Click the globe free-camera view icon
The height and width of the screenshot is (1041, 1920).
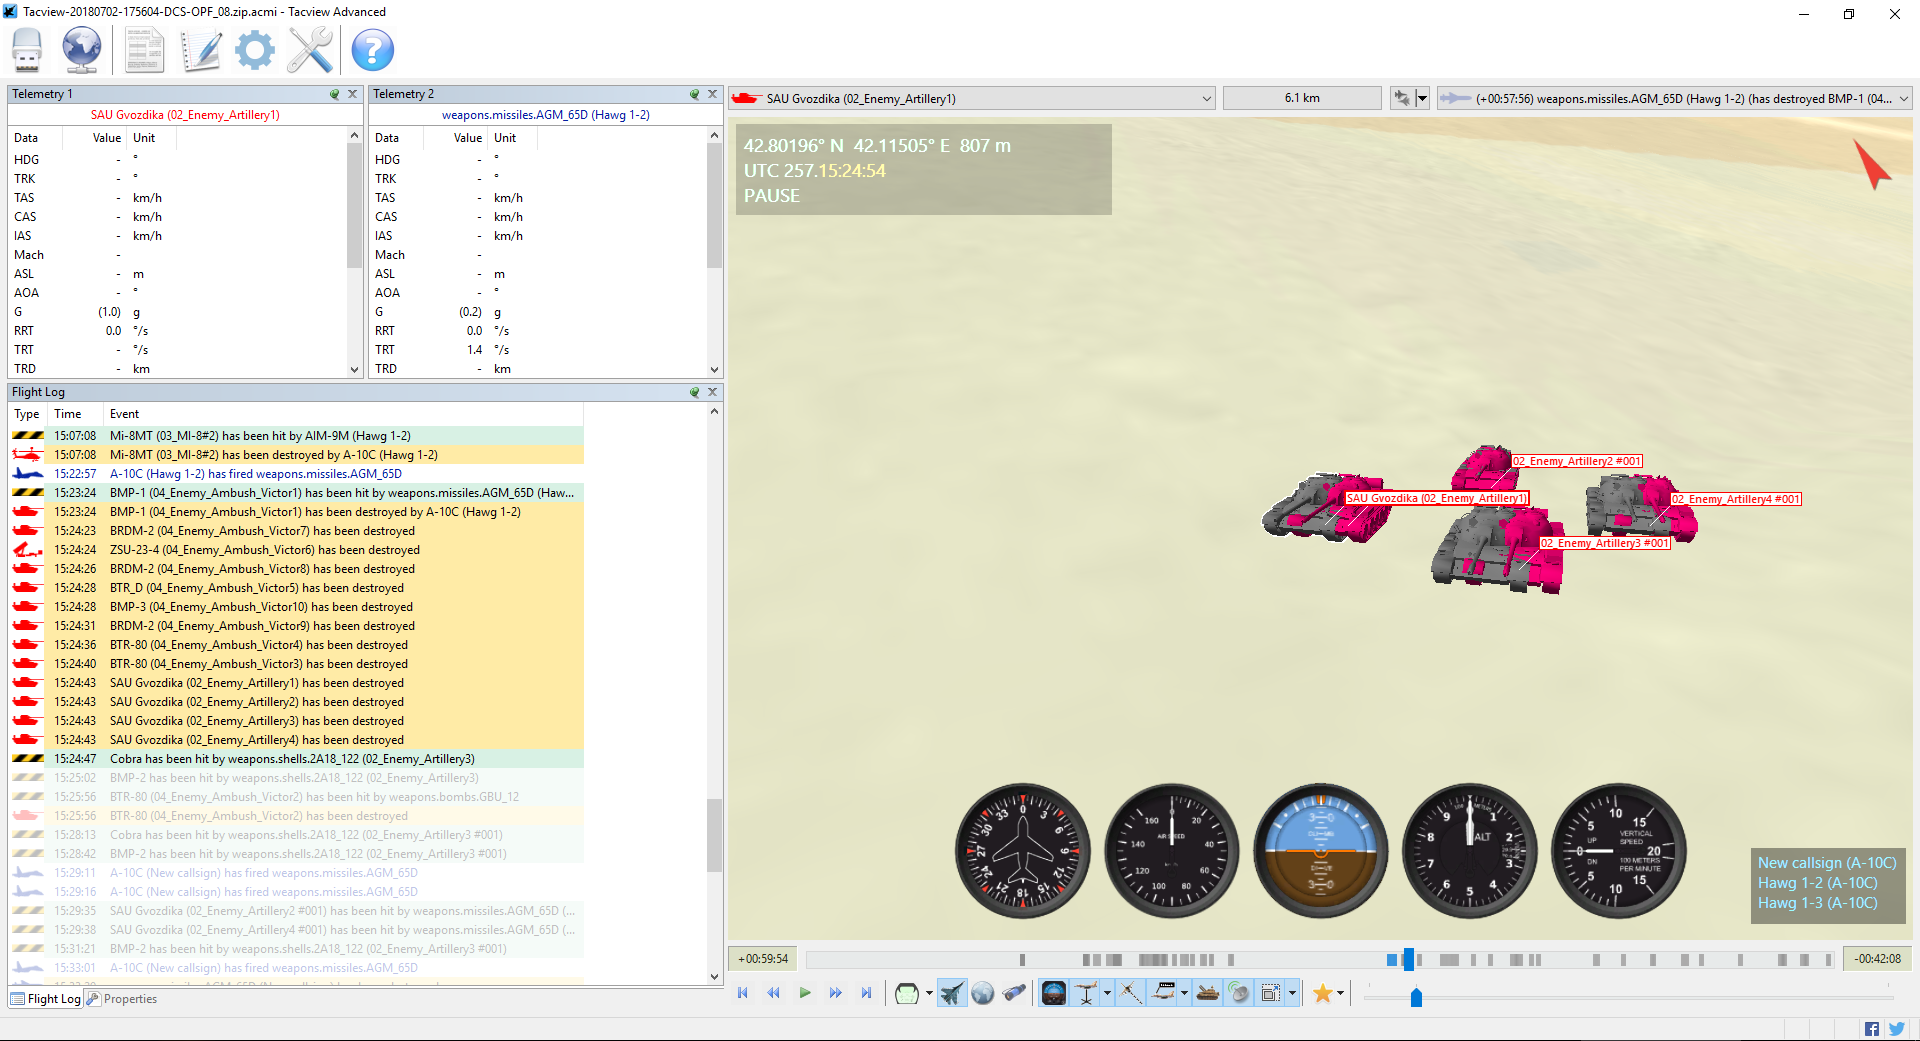coord(983,993)
